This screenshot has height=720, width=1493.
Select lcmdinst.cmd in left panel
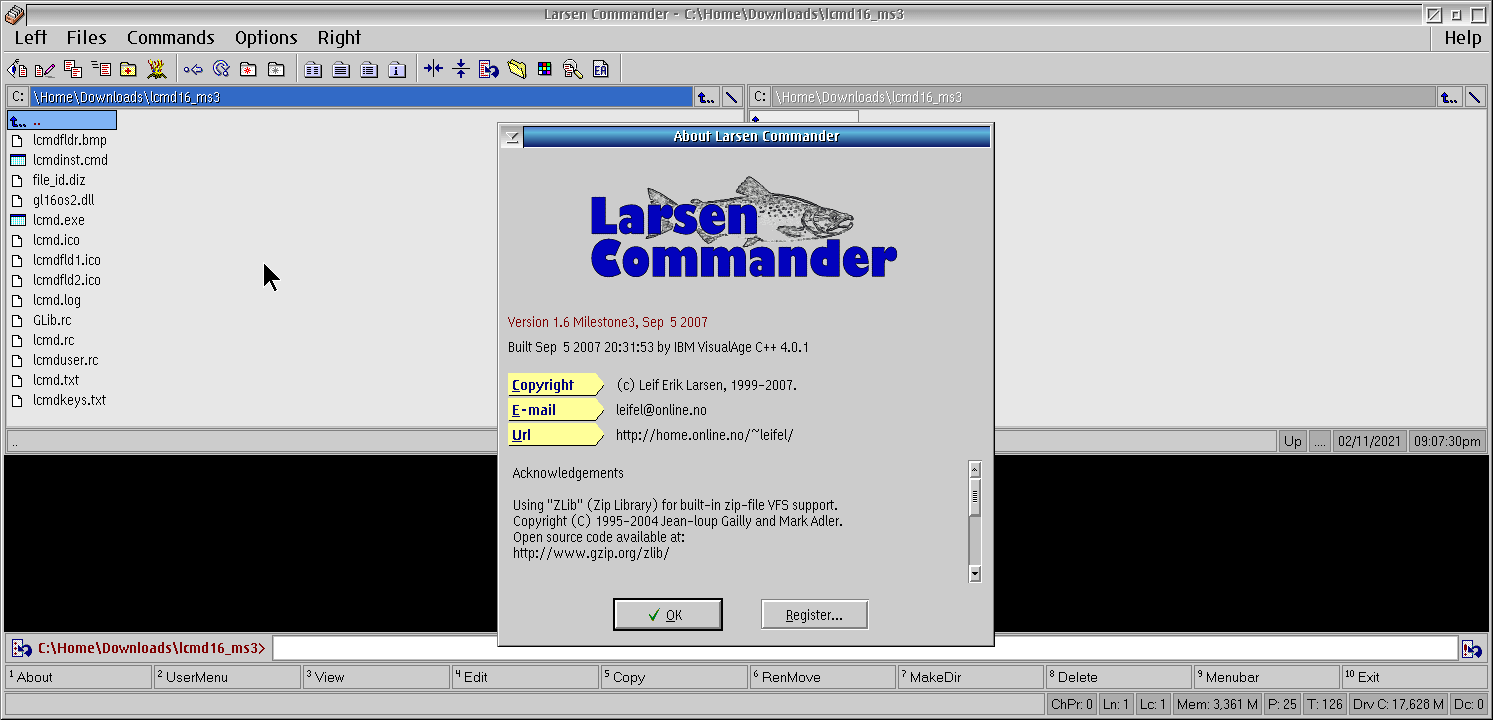(x=70, y=160)
